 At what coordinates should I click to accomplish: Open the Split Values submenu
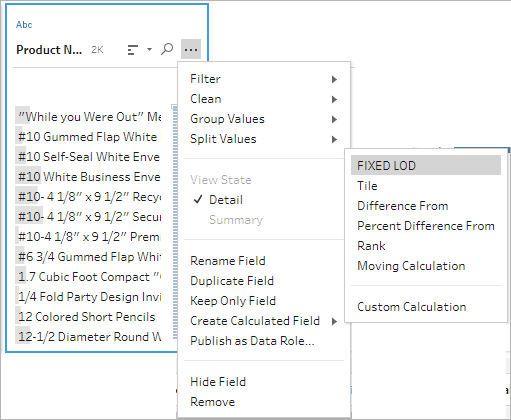[x=264, y=139]
